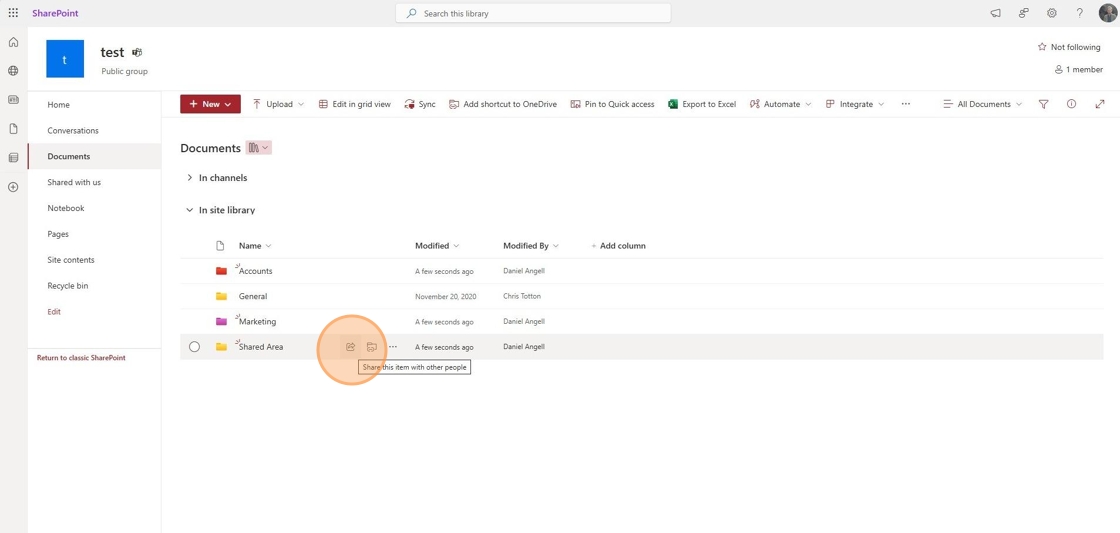
Task: Open the megaphone feedback icon
Action: (x=996, y=13)
